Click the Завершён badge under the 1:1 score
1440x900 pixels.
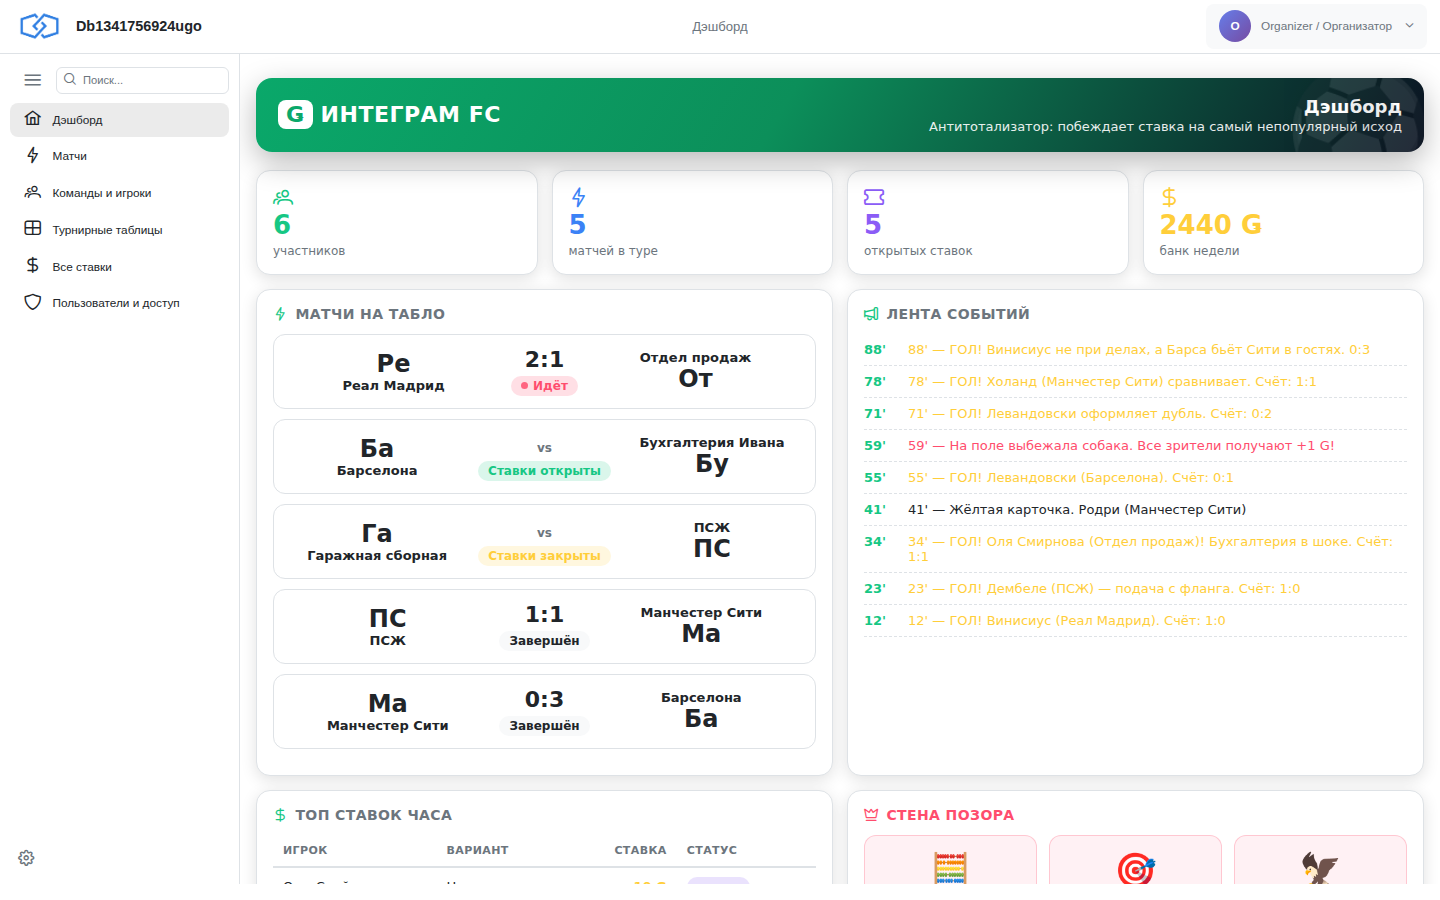pyautogui.click(x=544, y=641)
